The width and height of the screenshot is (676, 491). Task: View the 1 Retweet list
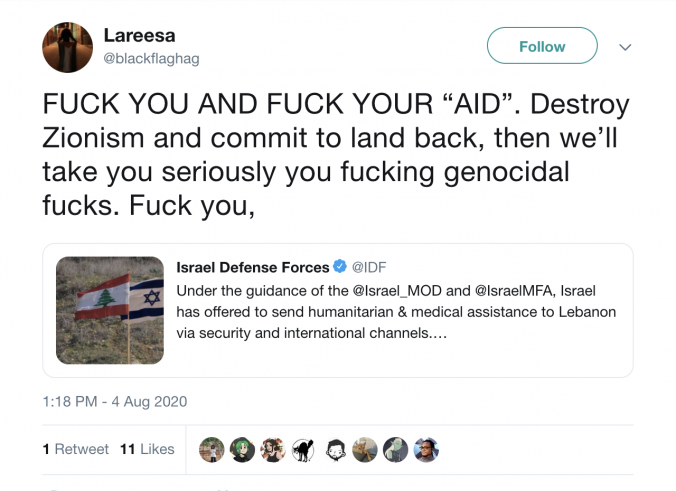pyautogui.click(x=76, y=449)
